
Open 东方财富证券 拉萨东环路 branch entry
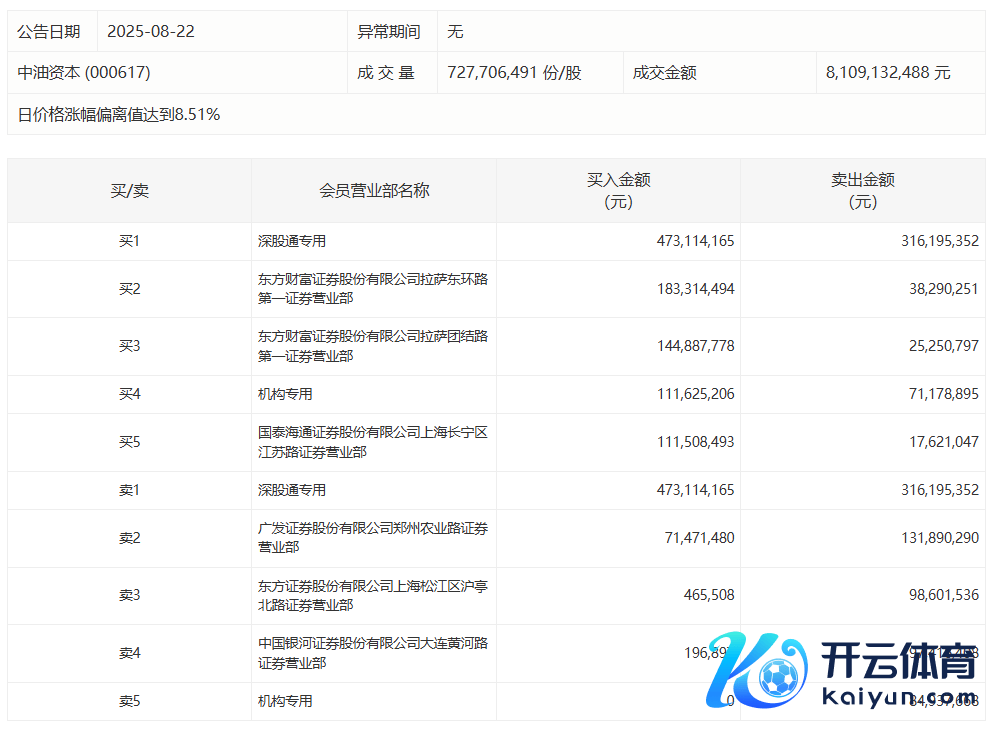point(372,289)
